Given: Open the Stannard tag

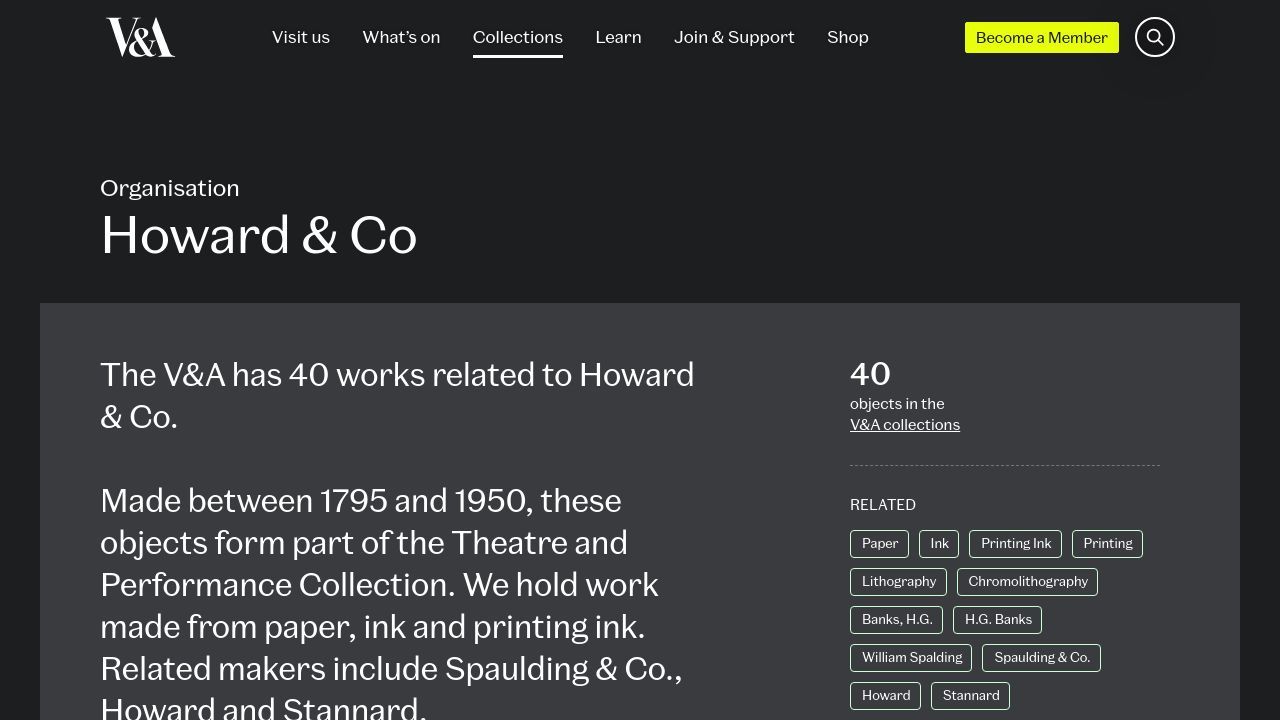Looking at the screenshot, I should 971,696.
